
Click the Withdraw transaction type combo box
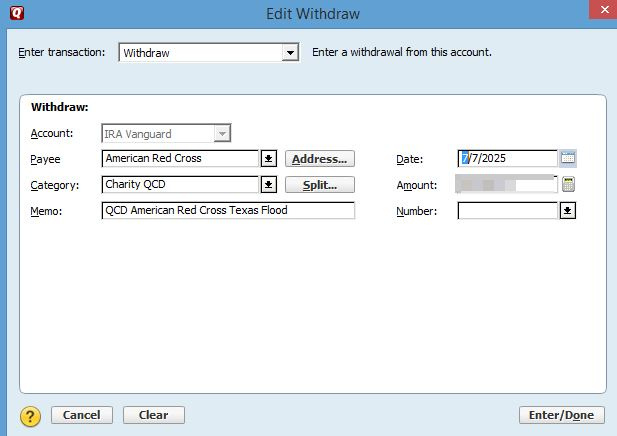click(209, 53)
